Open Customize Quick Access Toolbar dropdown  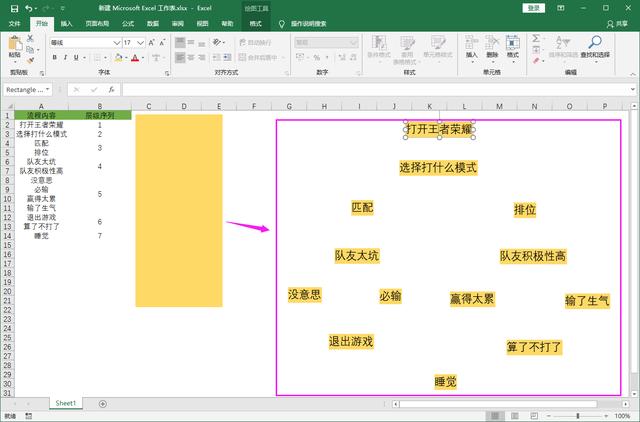[x=62, y=8]
